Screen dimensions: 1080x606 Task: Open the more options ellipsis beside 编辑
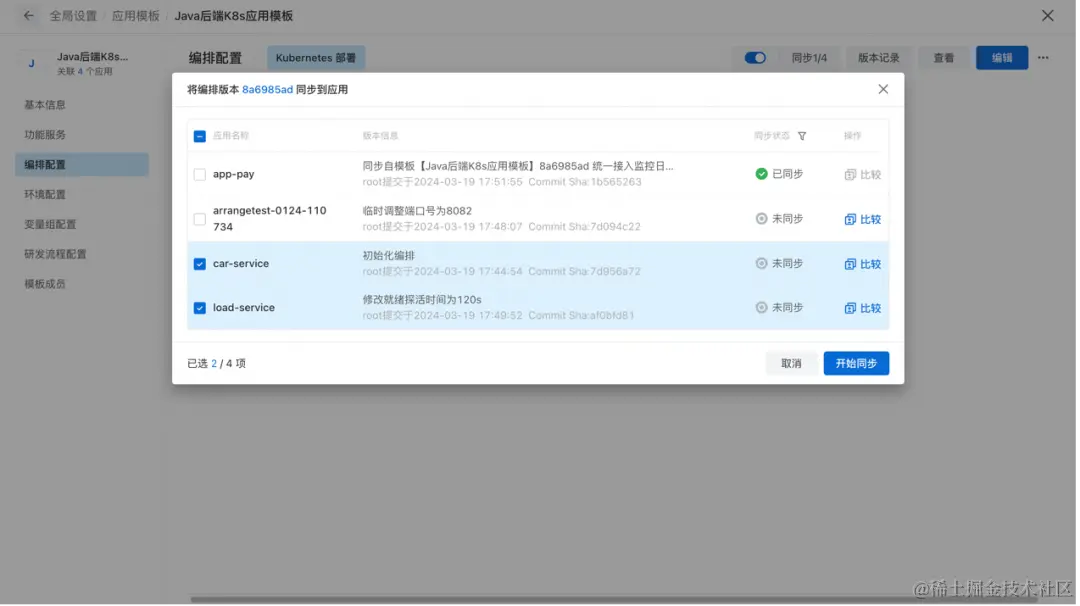pyautogui.click(x=1043, y=58)
